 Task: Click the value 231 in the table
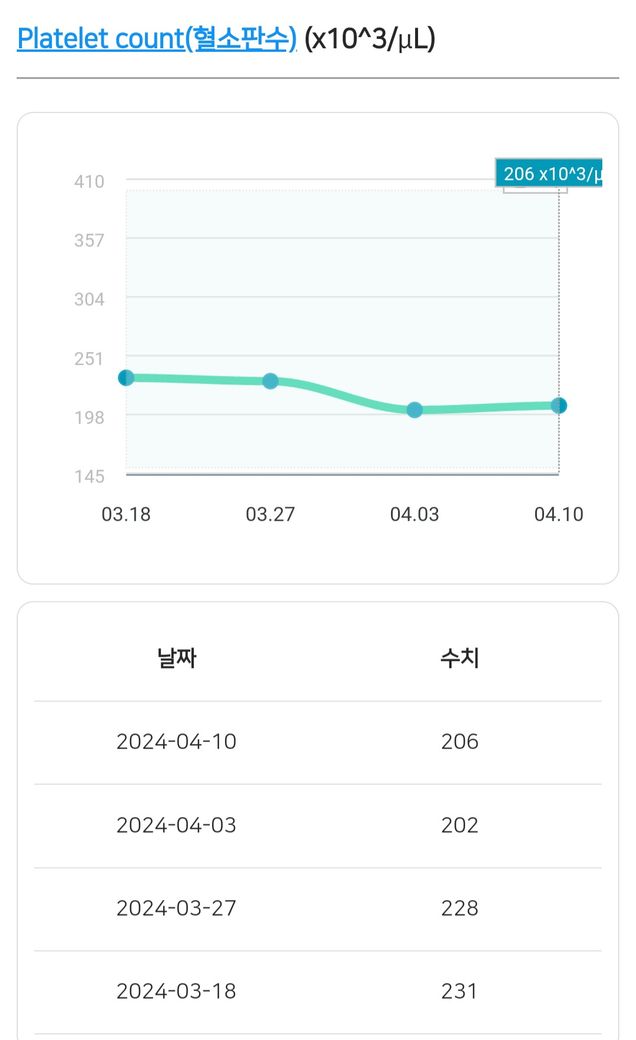tap(460, 992)
